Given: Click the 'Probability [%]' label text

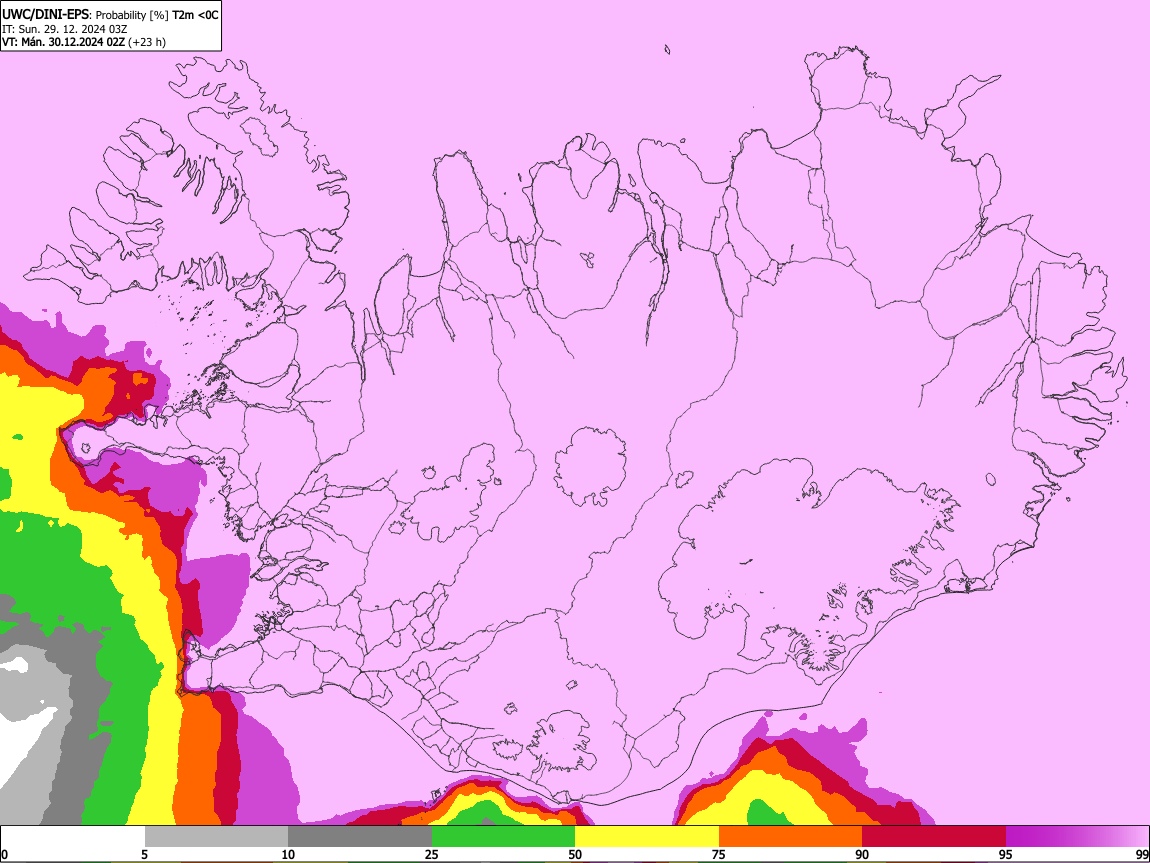Looking at the screenshot, I should coord(132,15).
